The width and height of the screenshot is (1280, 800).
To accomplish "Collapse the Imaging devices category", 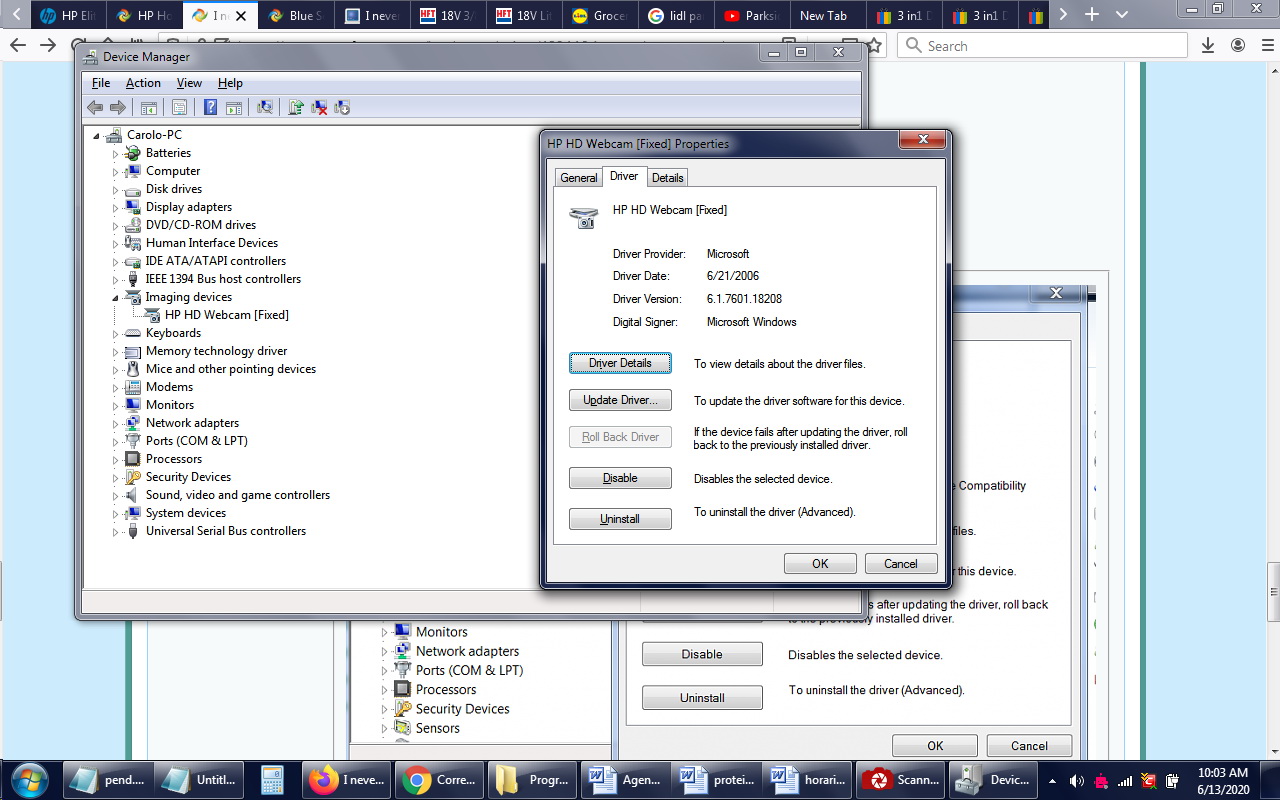I will pos(116,298).
